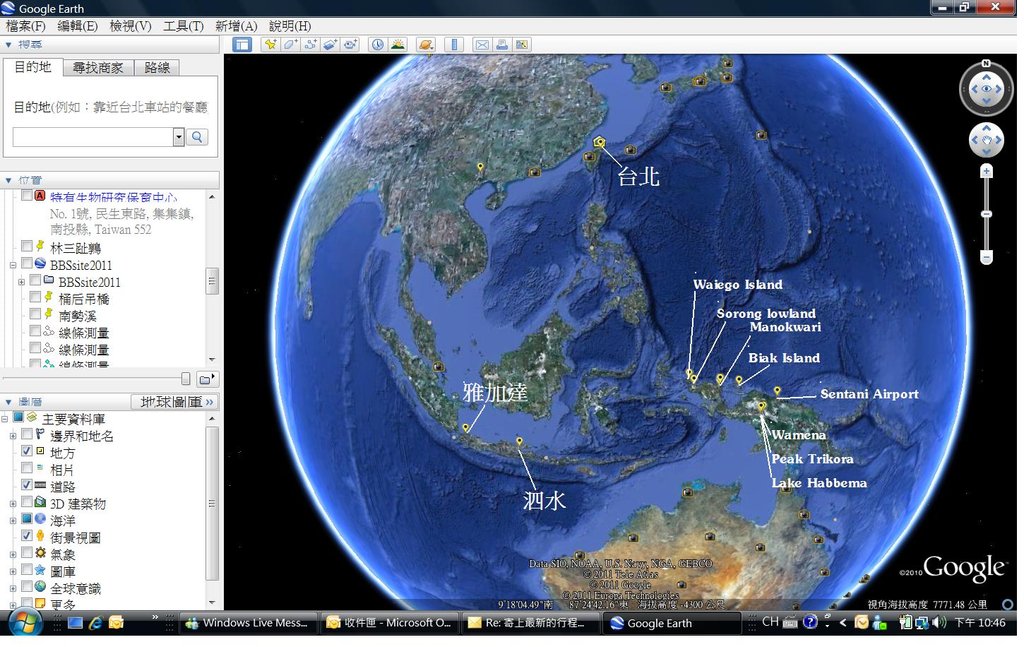Viewport: 1024px width, 647px height.
Task: Uncheck the 街景視圖 street view layer
Action: [x=27, y=536]
